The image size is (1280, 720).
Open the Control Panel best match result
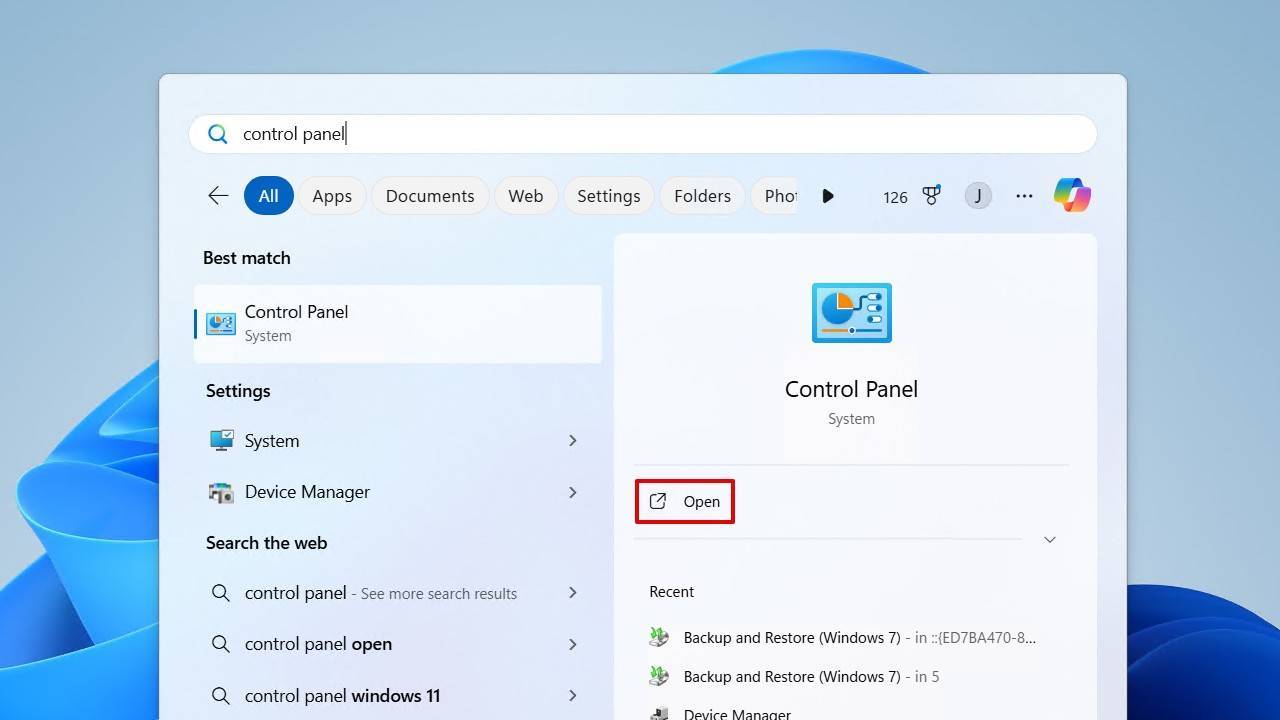(x=398, y=323)
